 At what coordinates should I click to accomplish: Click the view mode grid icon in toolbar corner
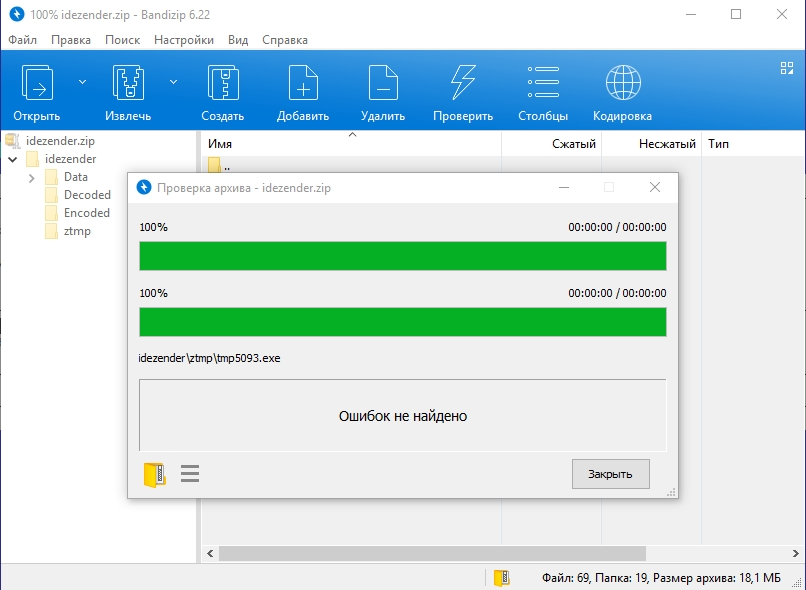[x=786, y=68]
